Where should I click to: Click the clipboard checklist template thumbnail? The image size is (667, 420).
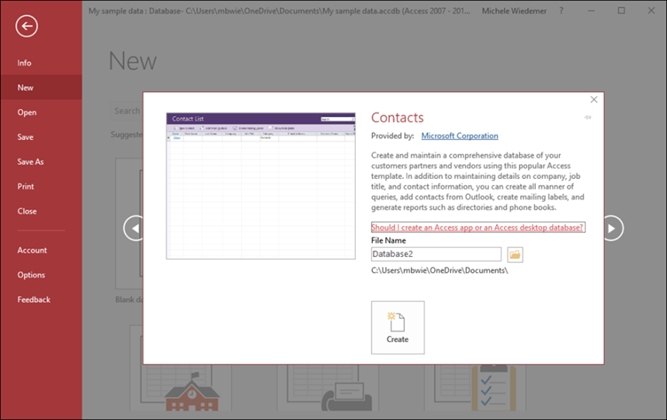475,387
